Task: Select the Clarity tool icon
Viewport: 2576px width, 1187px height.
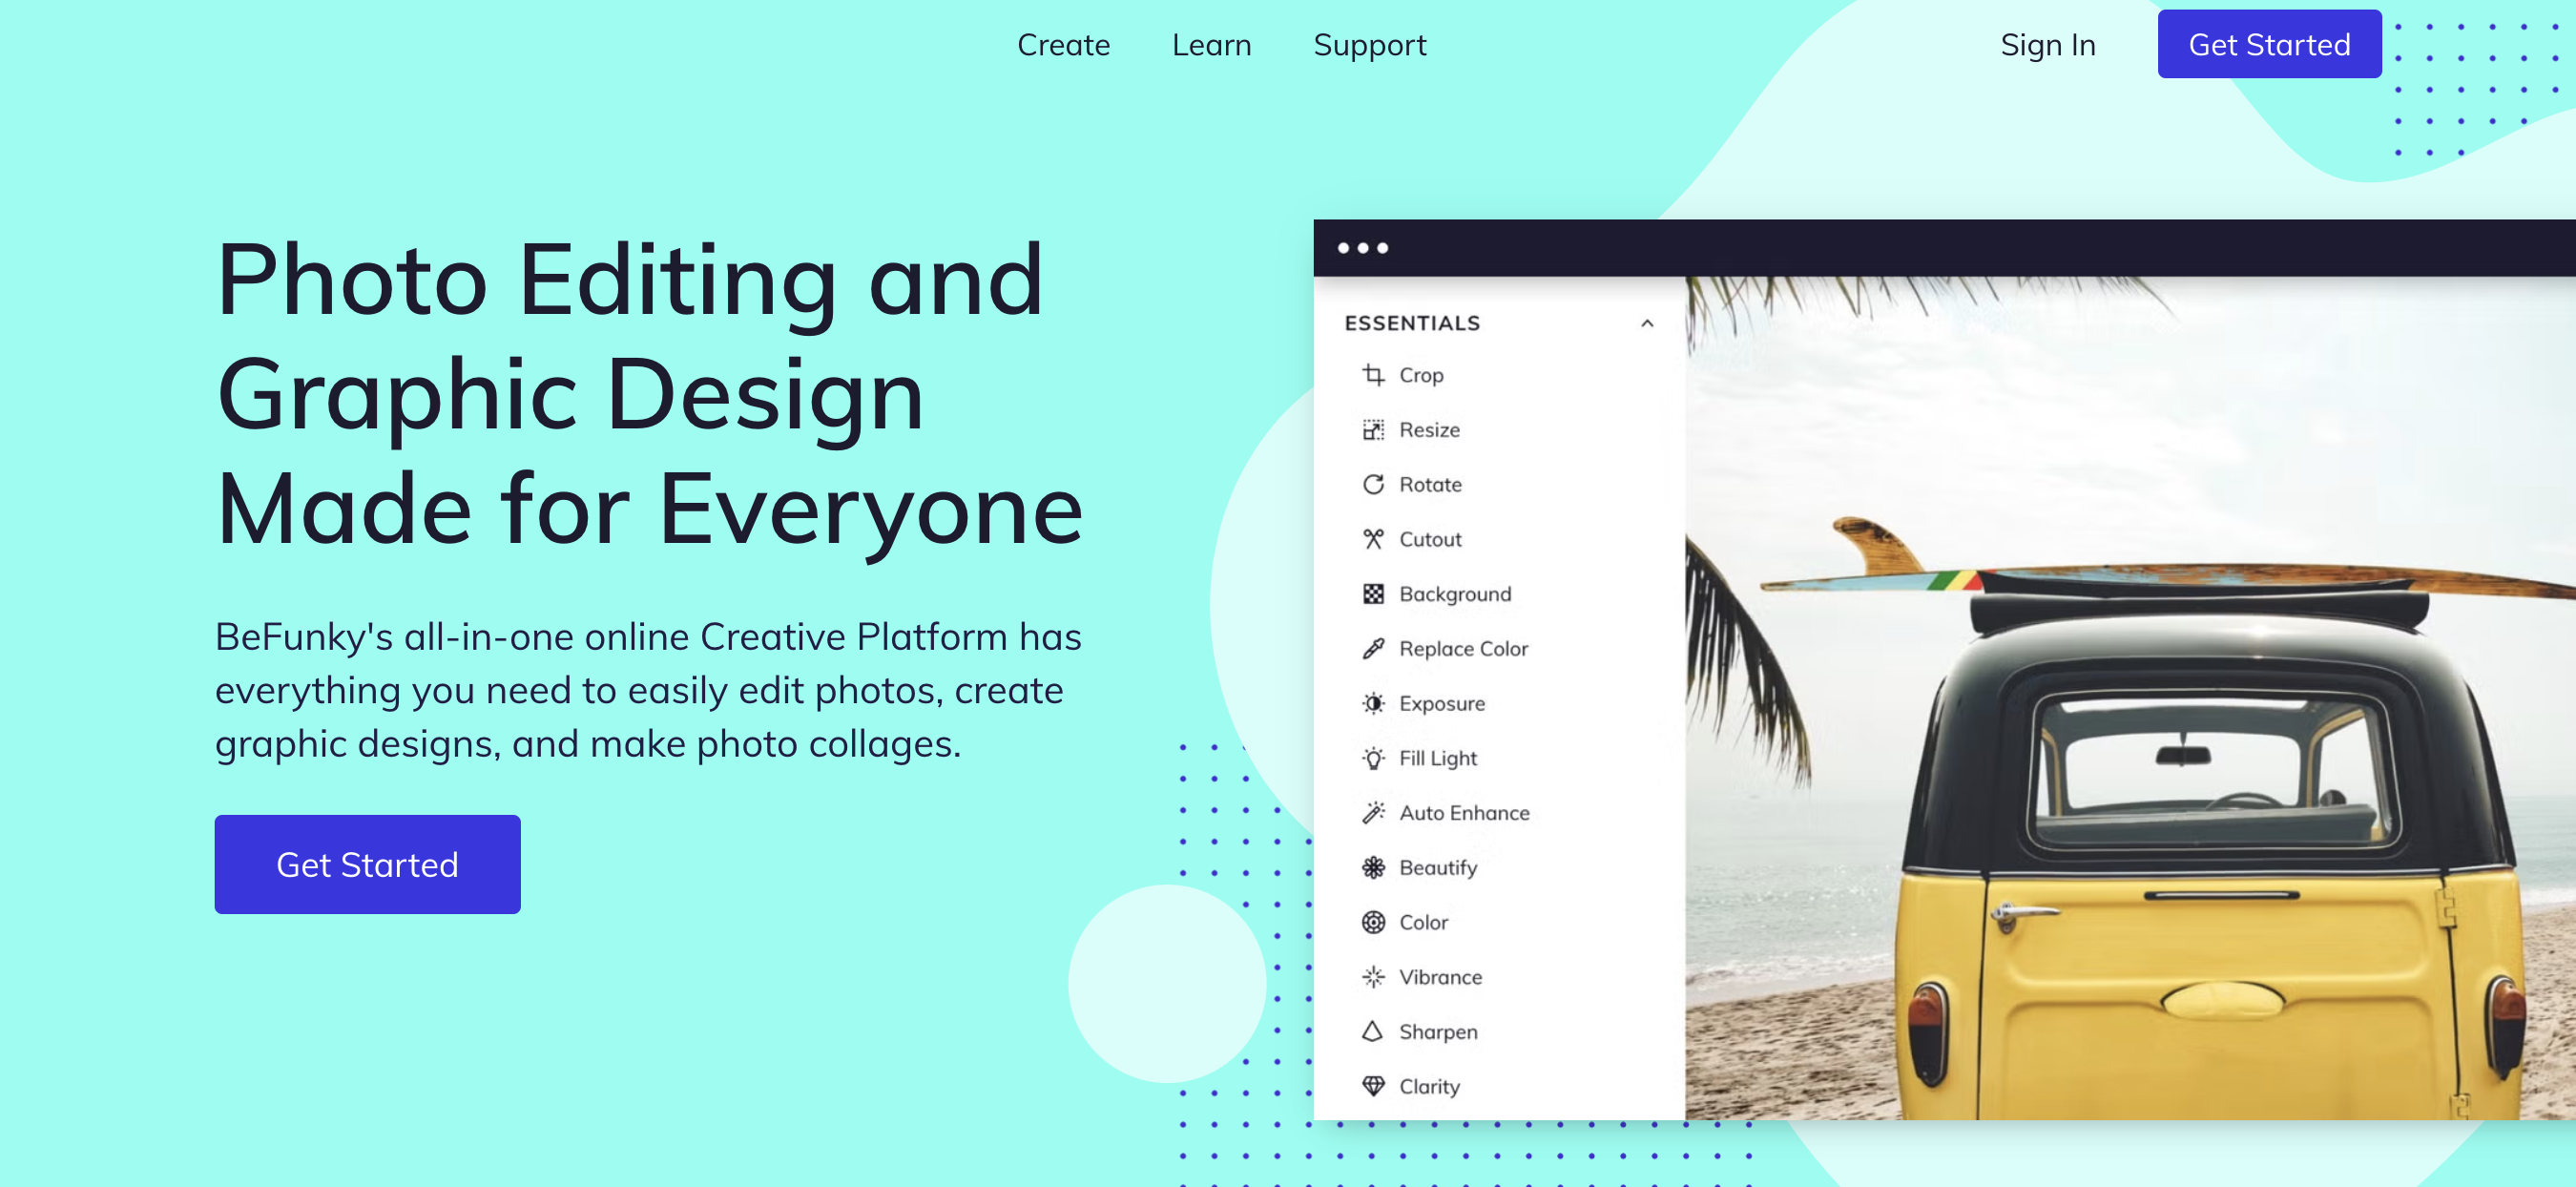Action: click(1368, 1087)
